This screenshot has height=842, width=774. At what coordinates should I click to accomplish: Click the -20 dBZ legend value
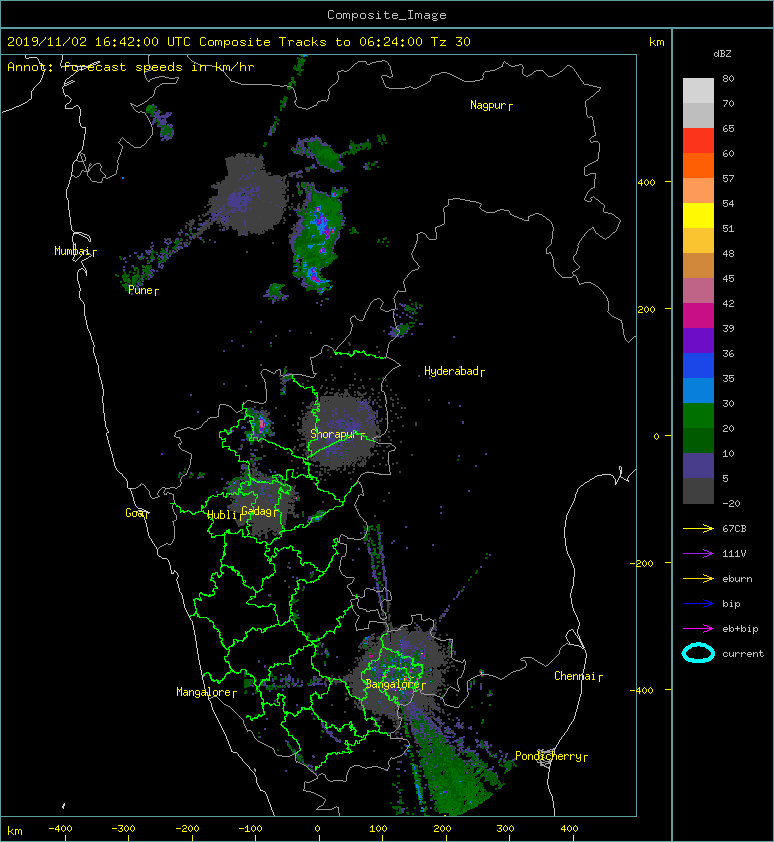731,504
